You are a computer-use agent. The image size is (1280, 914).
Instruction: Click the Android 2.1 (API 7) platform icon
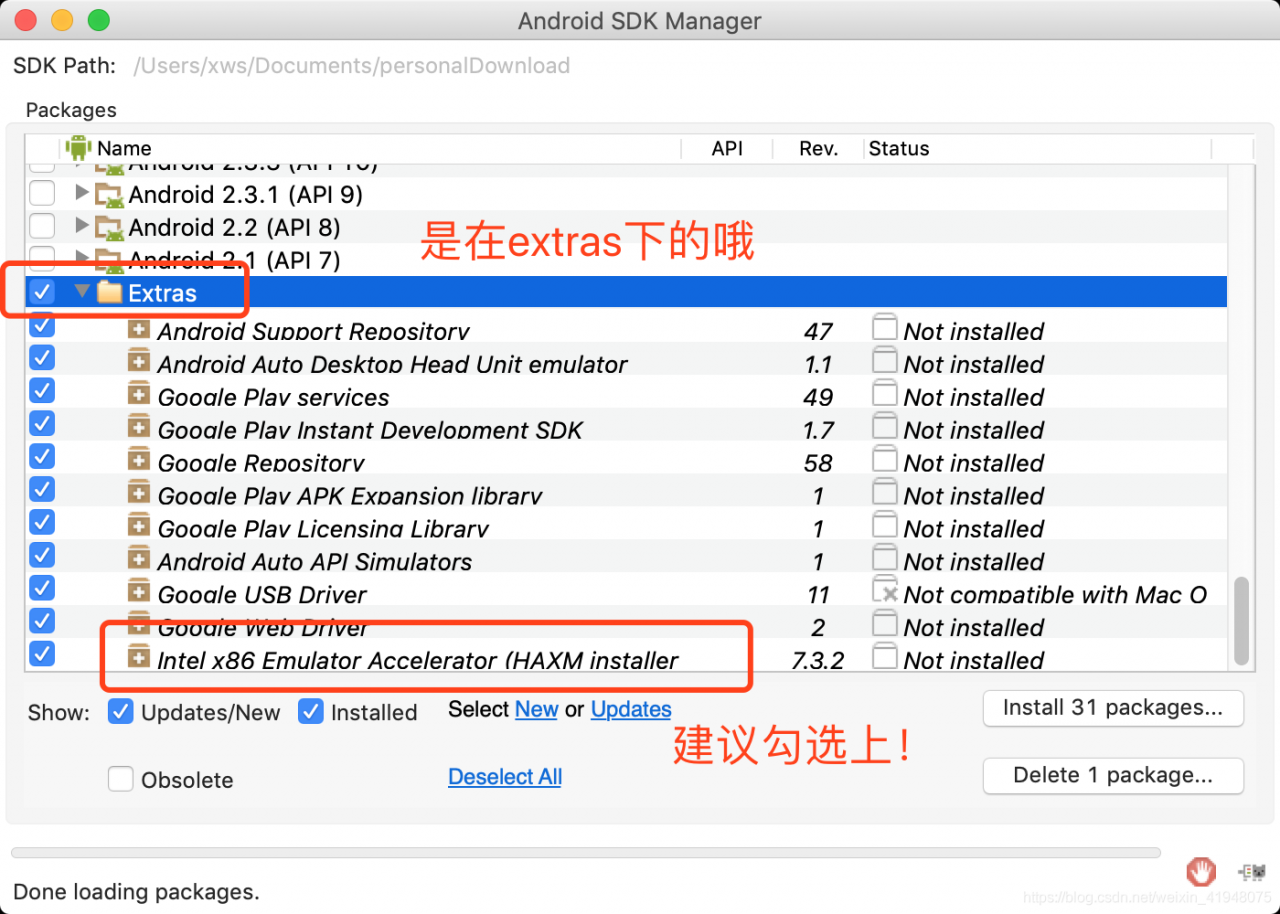point(109,261)
